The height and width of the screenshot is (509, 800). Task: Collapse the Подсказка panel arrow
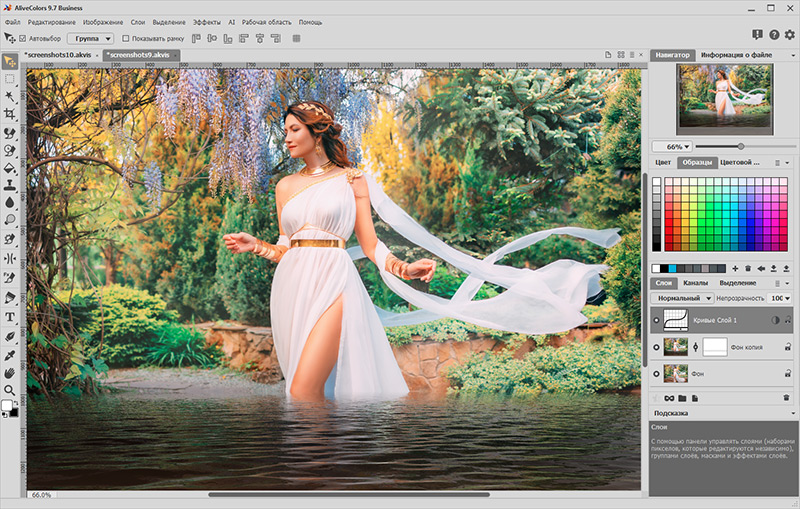tap(793, 413)
